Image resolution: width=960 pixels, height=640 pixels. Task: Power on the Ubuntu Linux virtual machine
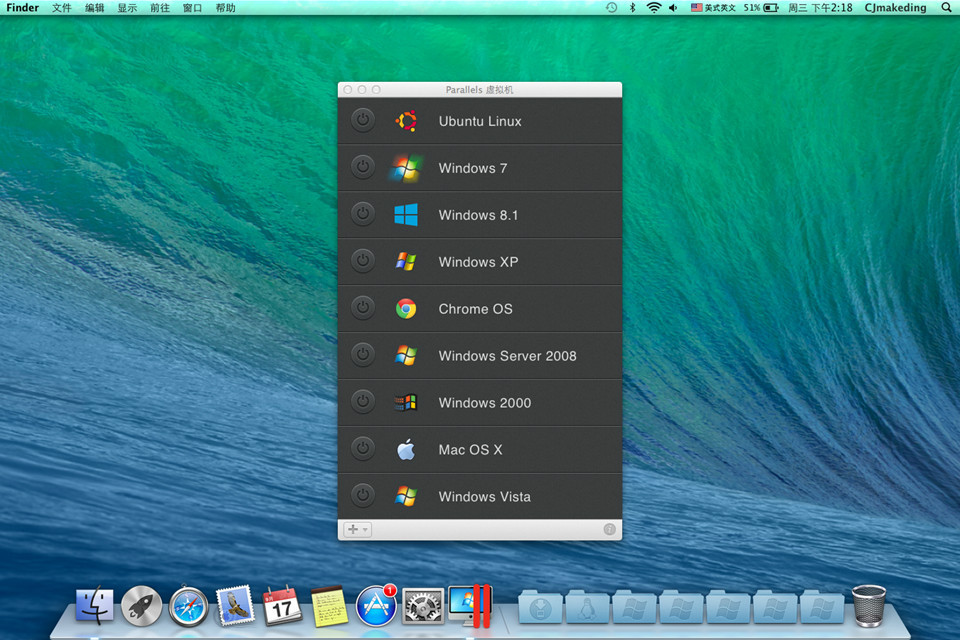pyautogui.click(x=363, y=120)
